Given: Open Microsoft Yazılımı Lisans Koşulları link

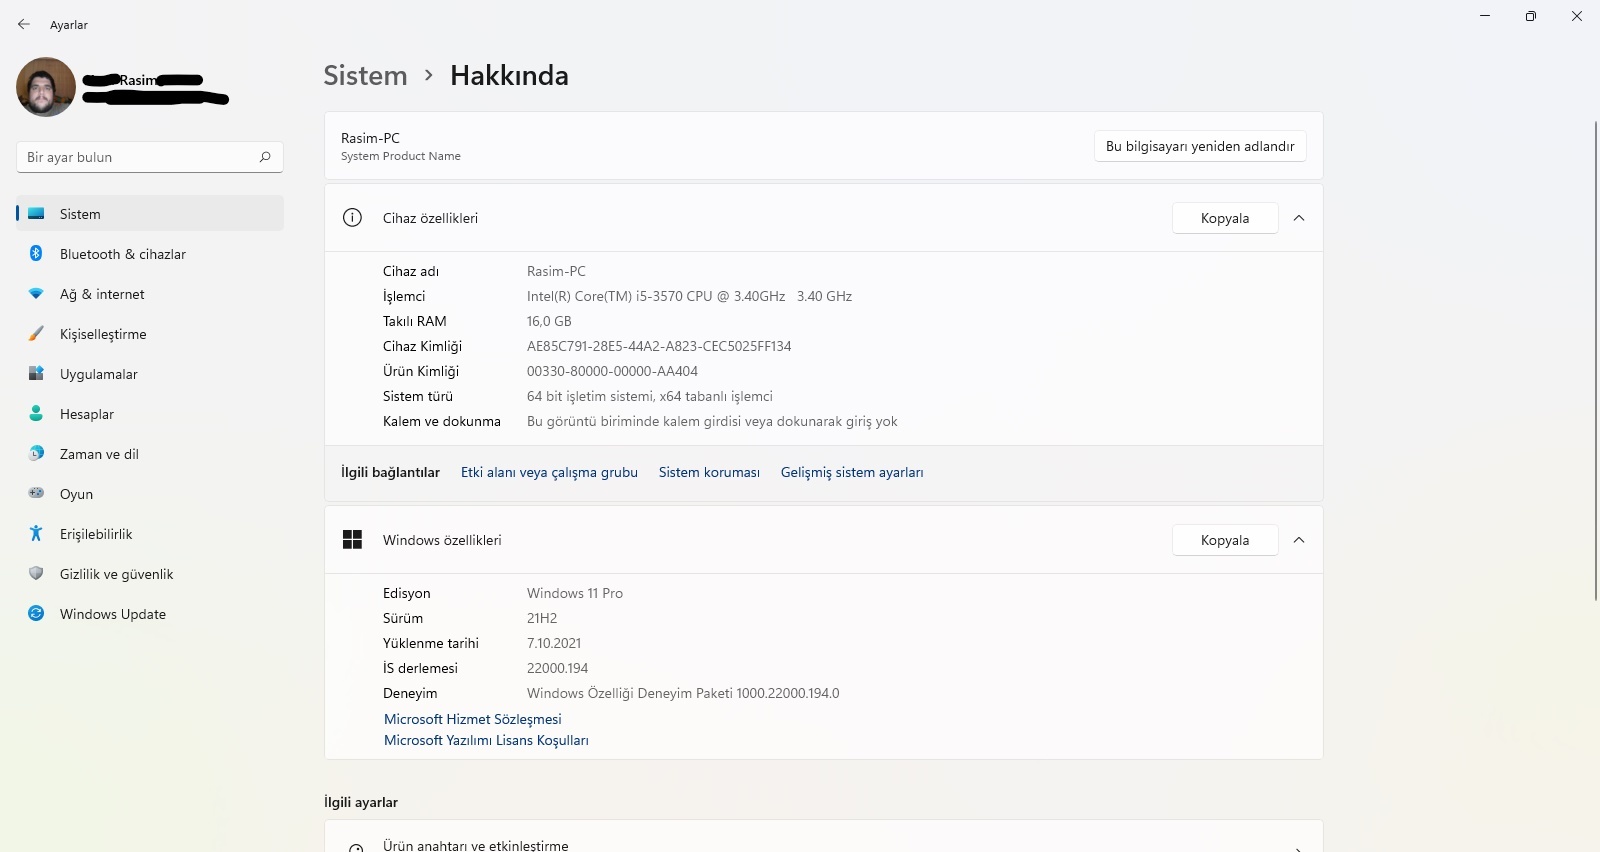Looking at the screenshot, I should pyautogui.click(x=486, y=740).
